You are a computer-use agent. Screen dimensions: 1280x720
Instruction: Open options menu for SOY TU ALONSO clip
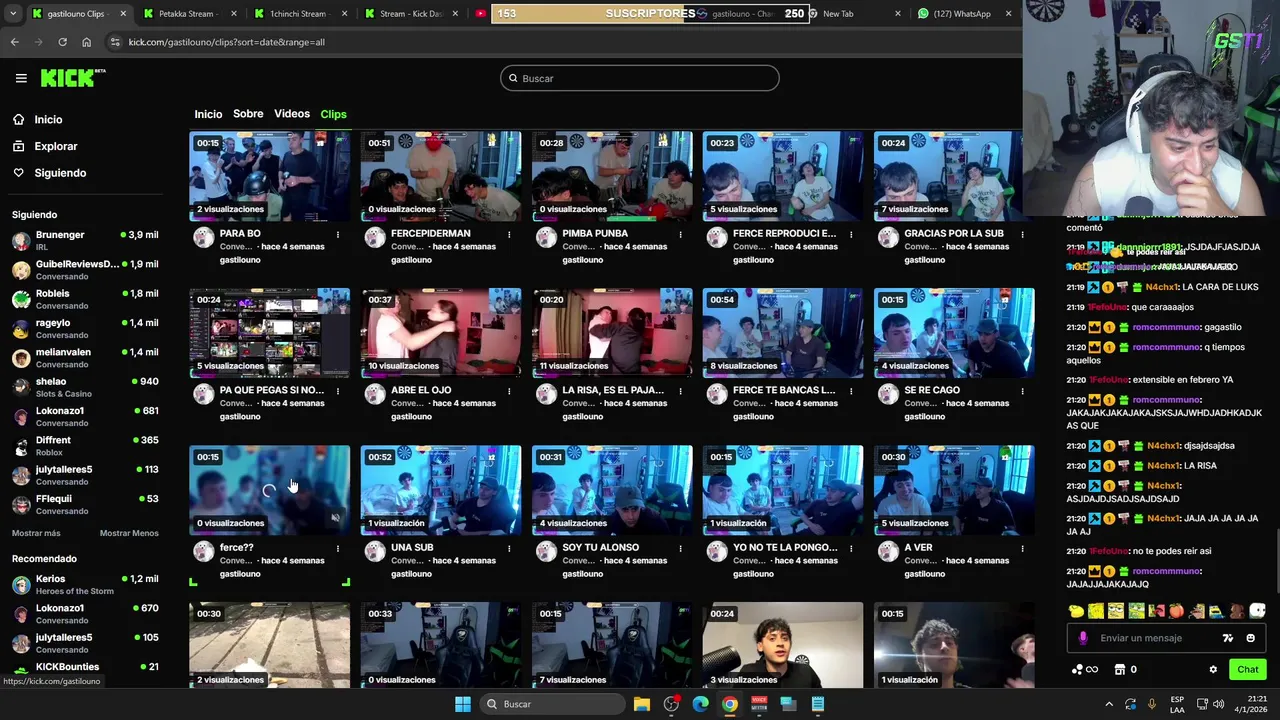[680, 549]
